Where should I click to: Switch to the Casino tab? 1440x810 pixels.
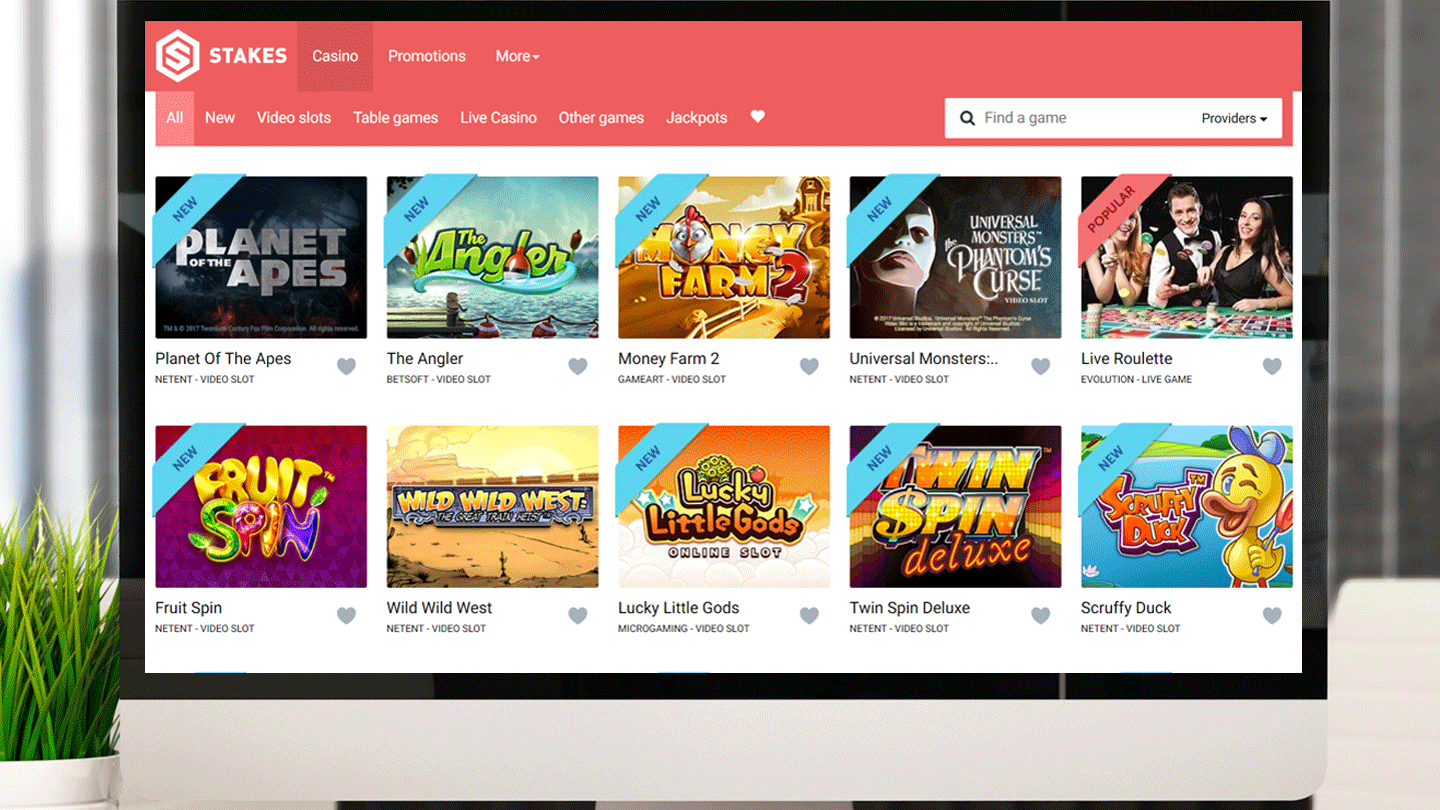(334, 56)
